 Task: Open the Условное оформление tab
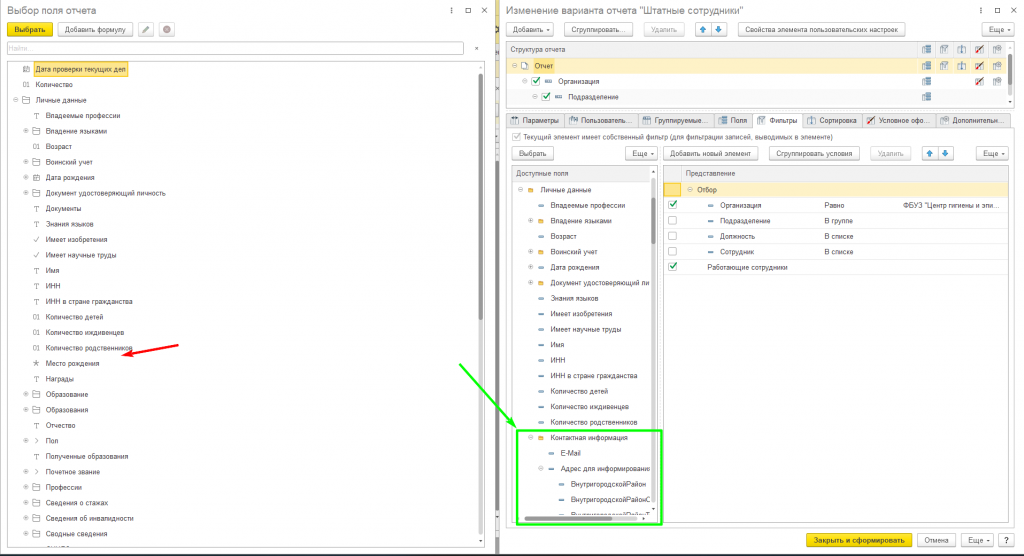click(x=898, y=120)
